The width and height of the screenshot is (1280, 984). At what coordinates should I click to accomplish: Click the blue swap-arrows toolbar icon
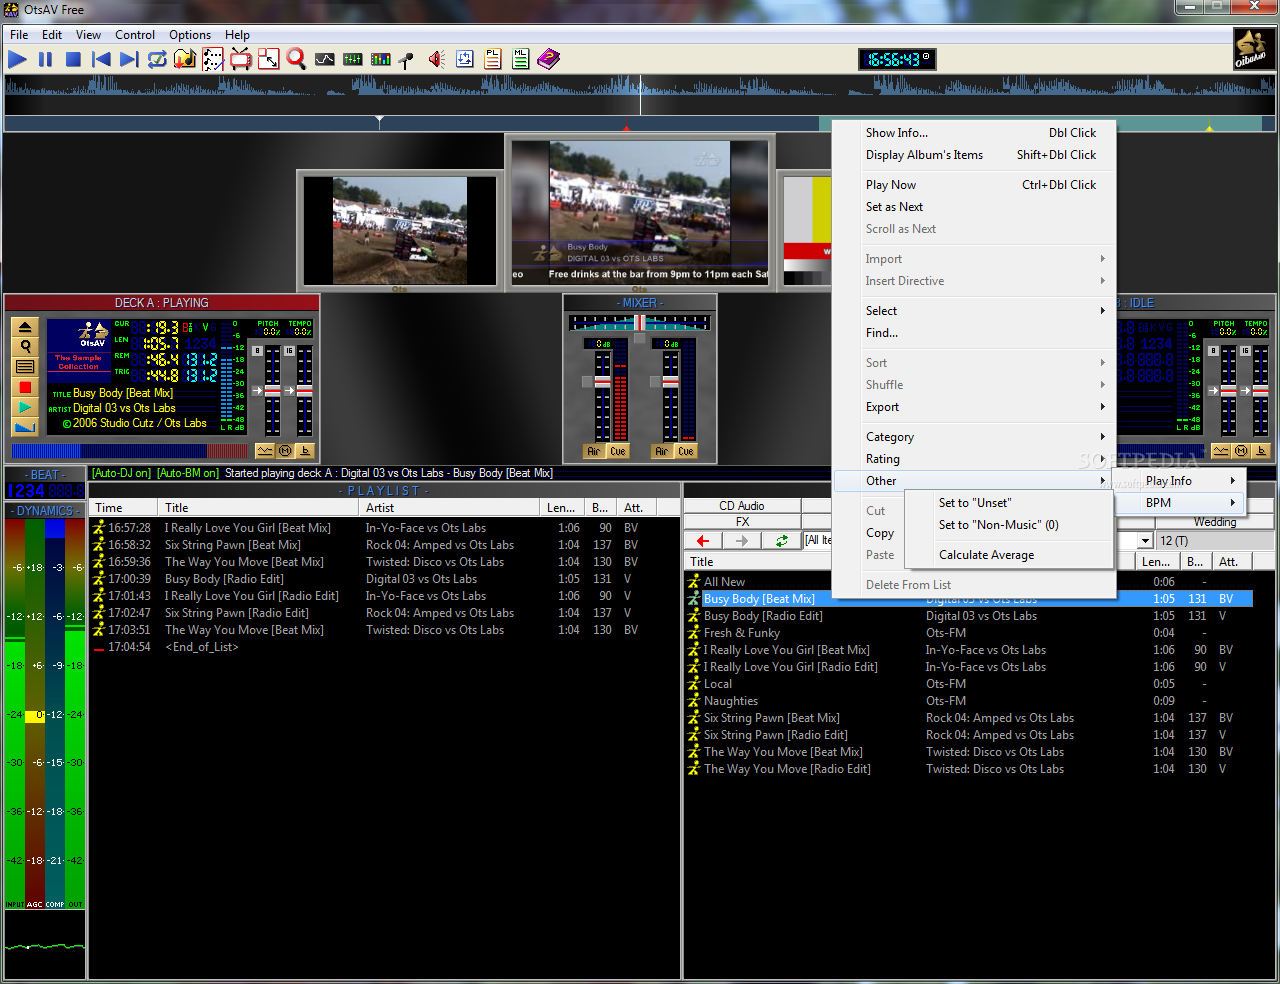point(465,60)
